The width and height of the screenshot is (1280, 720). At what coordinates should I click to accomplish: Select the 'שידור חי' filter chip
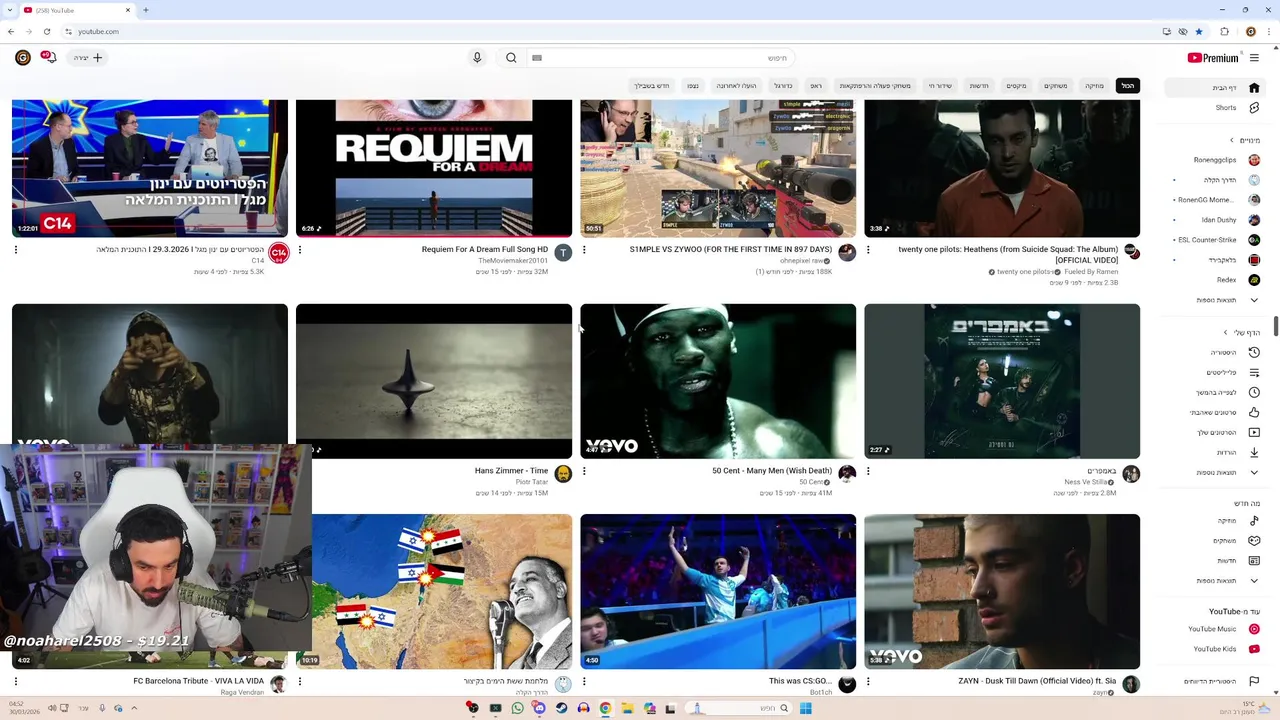940,86
